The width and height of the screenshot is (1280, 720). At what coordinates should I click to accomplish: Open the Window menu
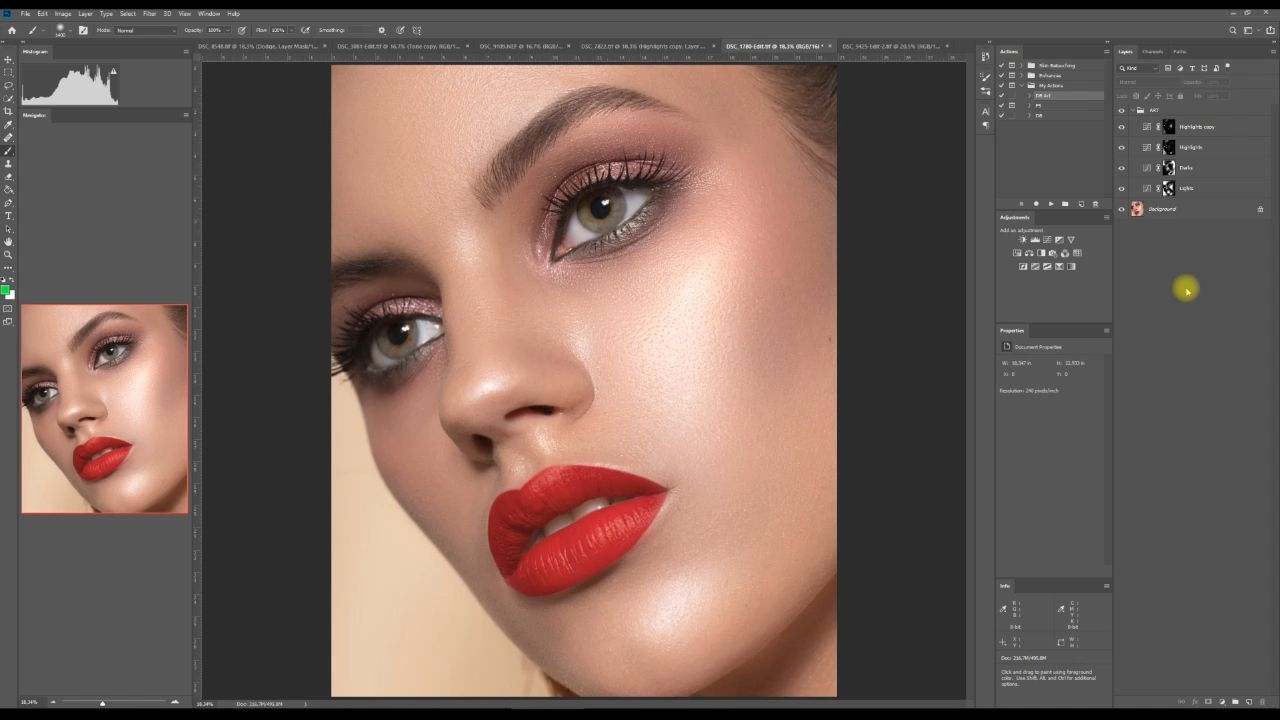pyautogui.click(x=209, y=14)
